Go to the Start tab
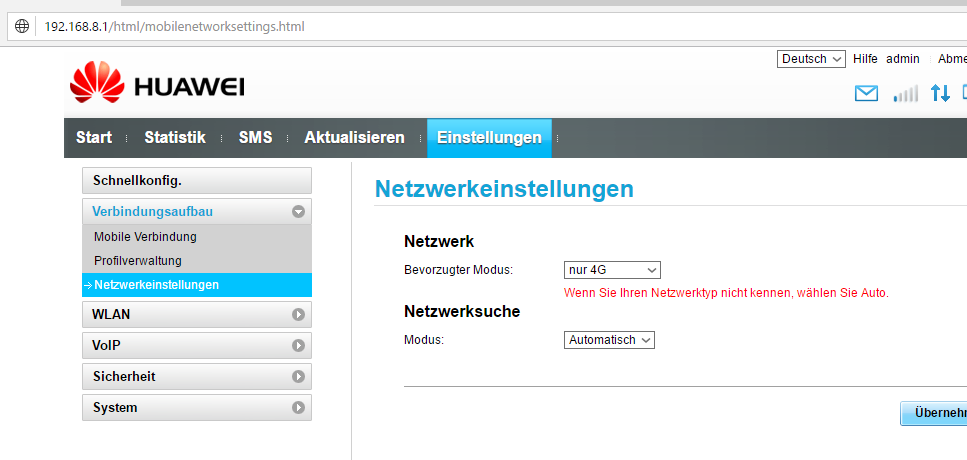Viewport: 967px width, 460px height. tap(94, 138)
